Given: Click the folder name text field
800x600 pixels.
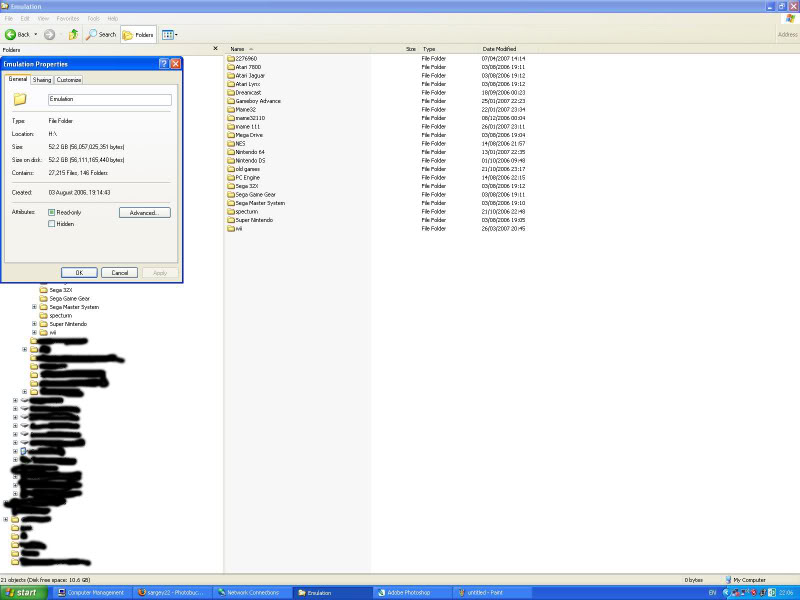Looking at the screenshot, I should click(109, 100).
